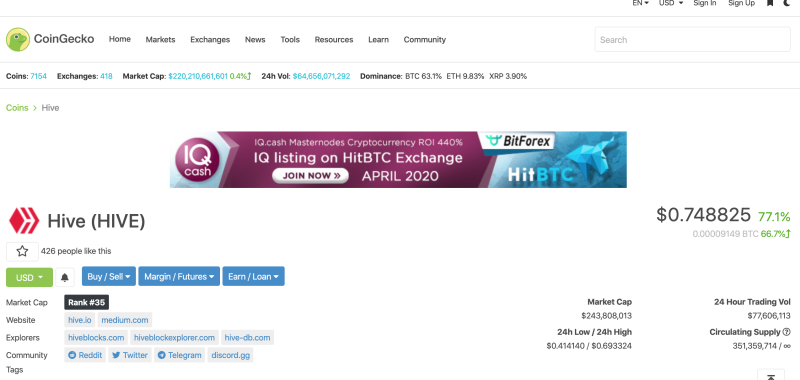Click the Coins breadcrumb link
Image resolution: width=800 pixels, height=380 pixels.
pyautogui.click(x=17, y=108)
